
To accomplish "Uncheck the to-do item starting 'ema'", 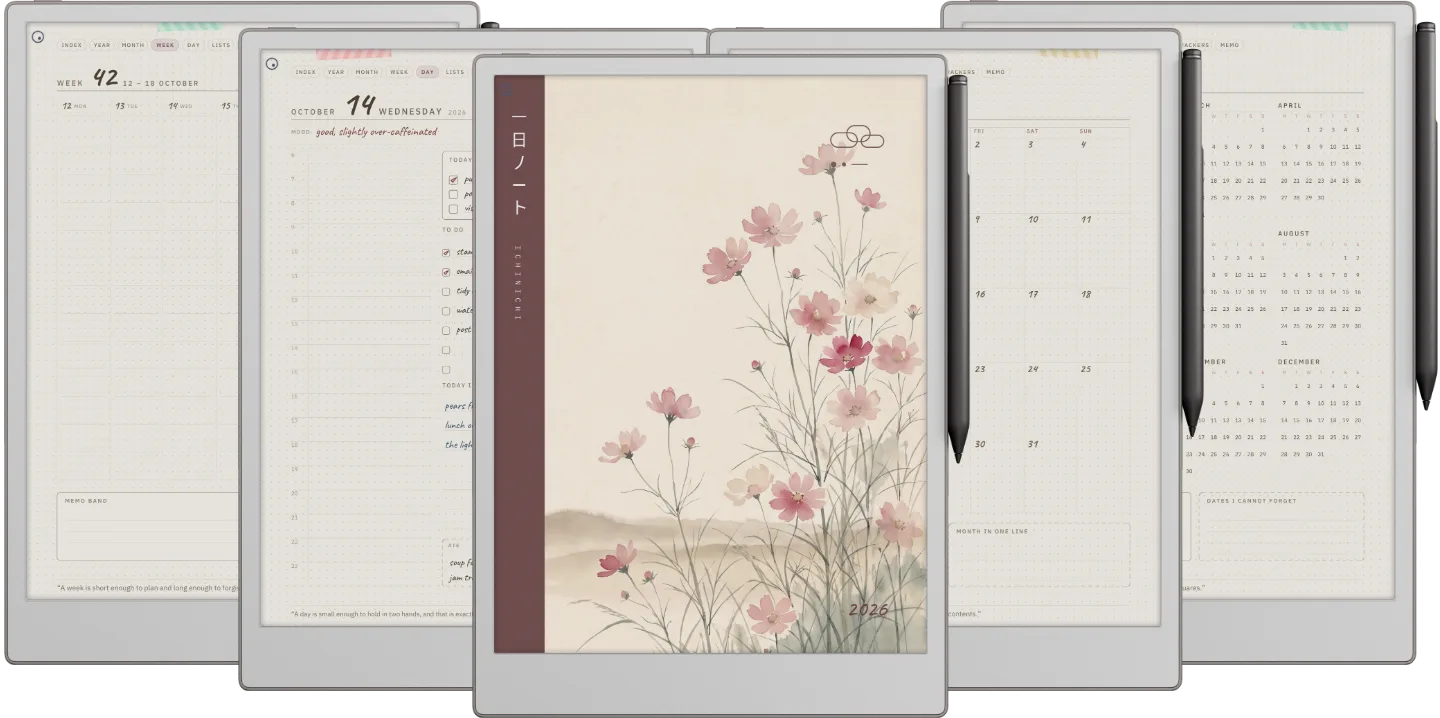I will (x=446, y=272).
